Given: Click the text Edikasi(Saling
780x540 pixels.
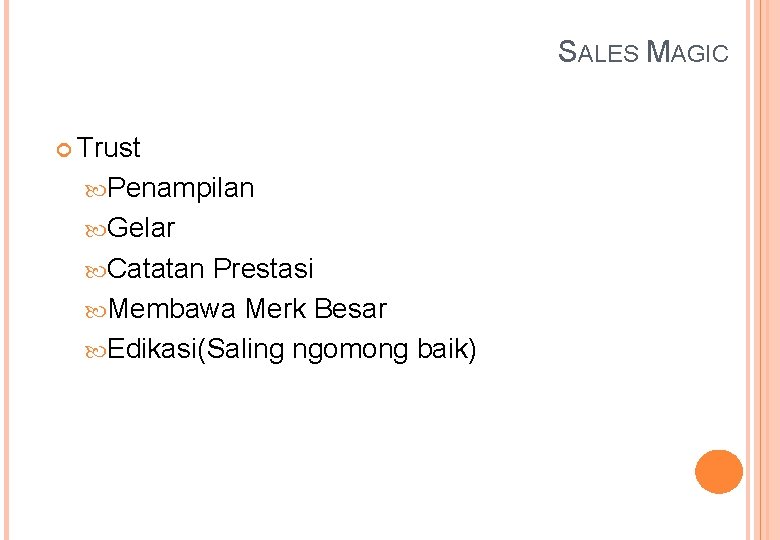Looking at the screenshot, I should tap(196, 350).
